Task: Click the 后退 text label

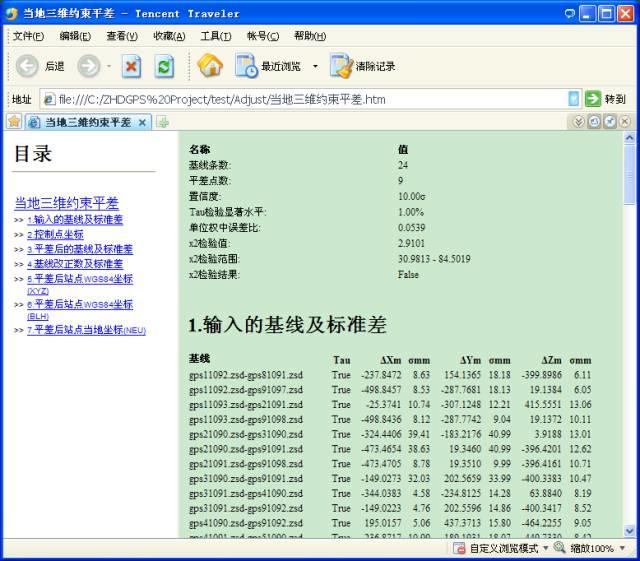Action: coord(55,66)
